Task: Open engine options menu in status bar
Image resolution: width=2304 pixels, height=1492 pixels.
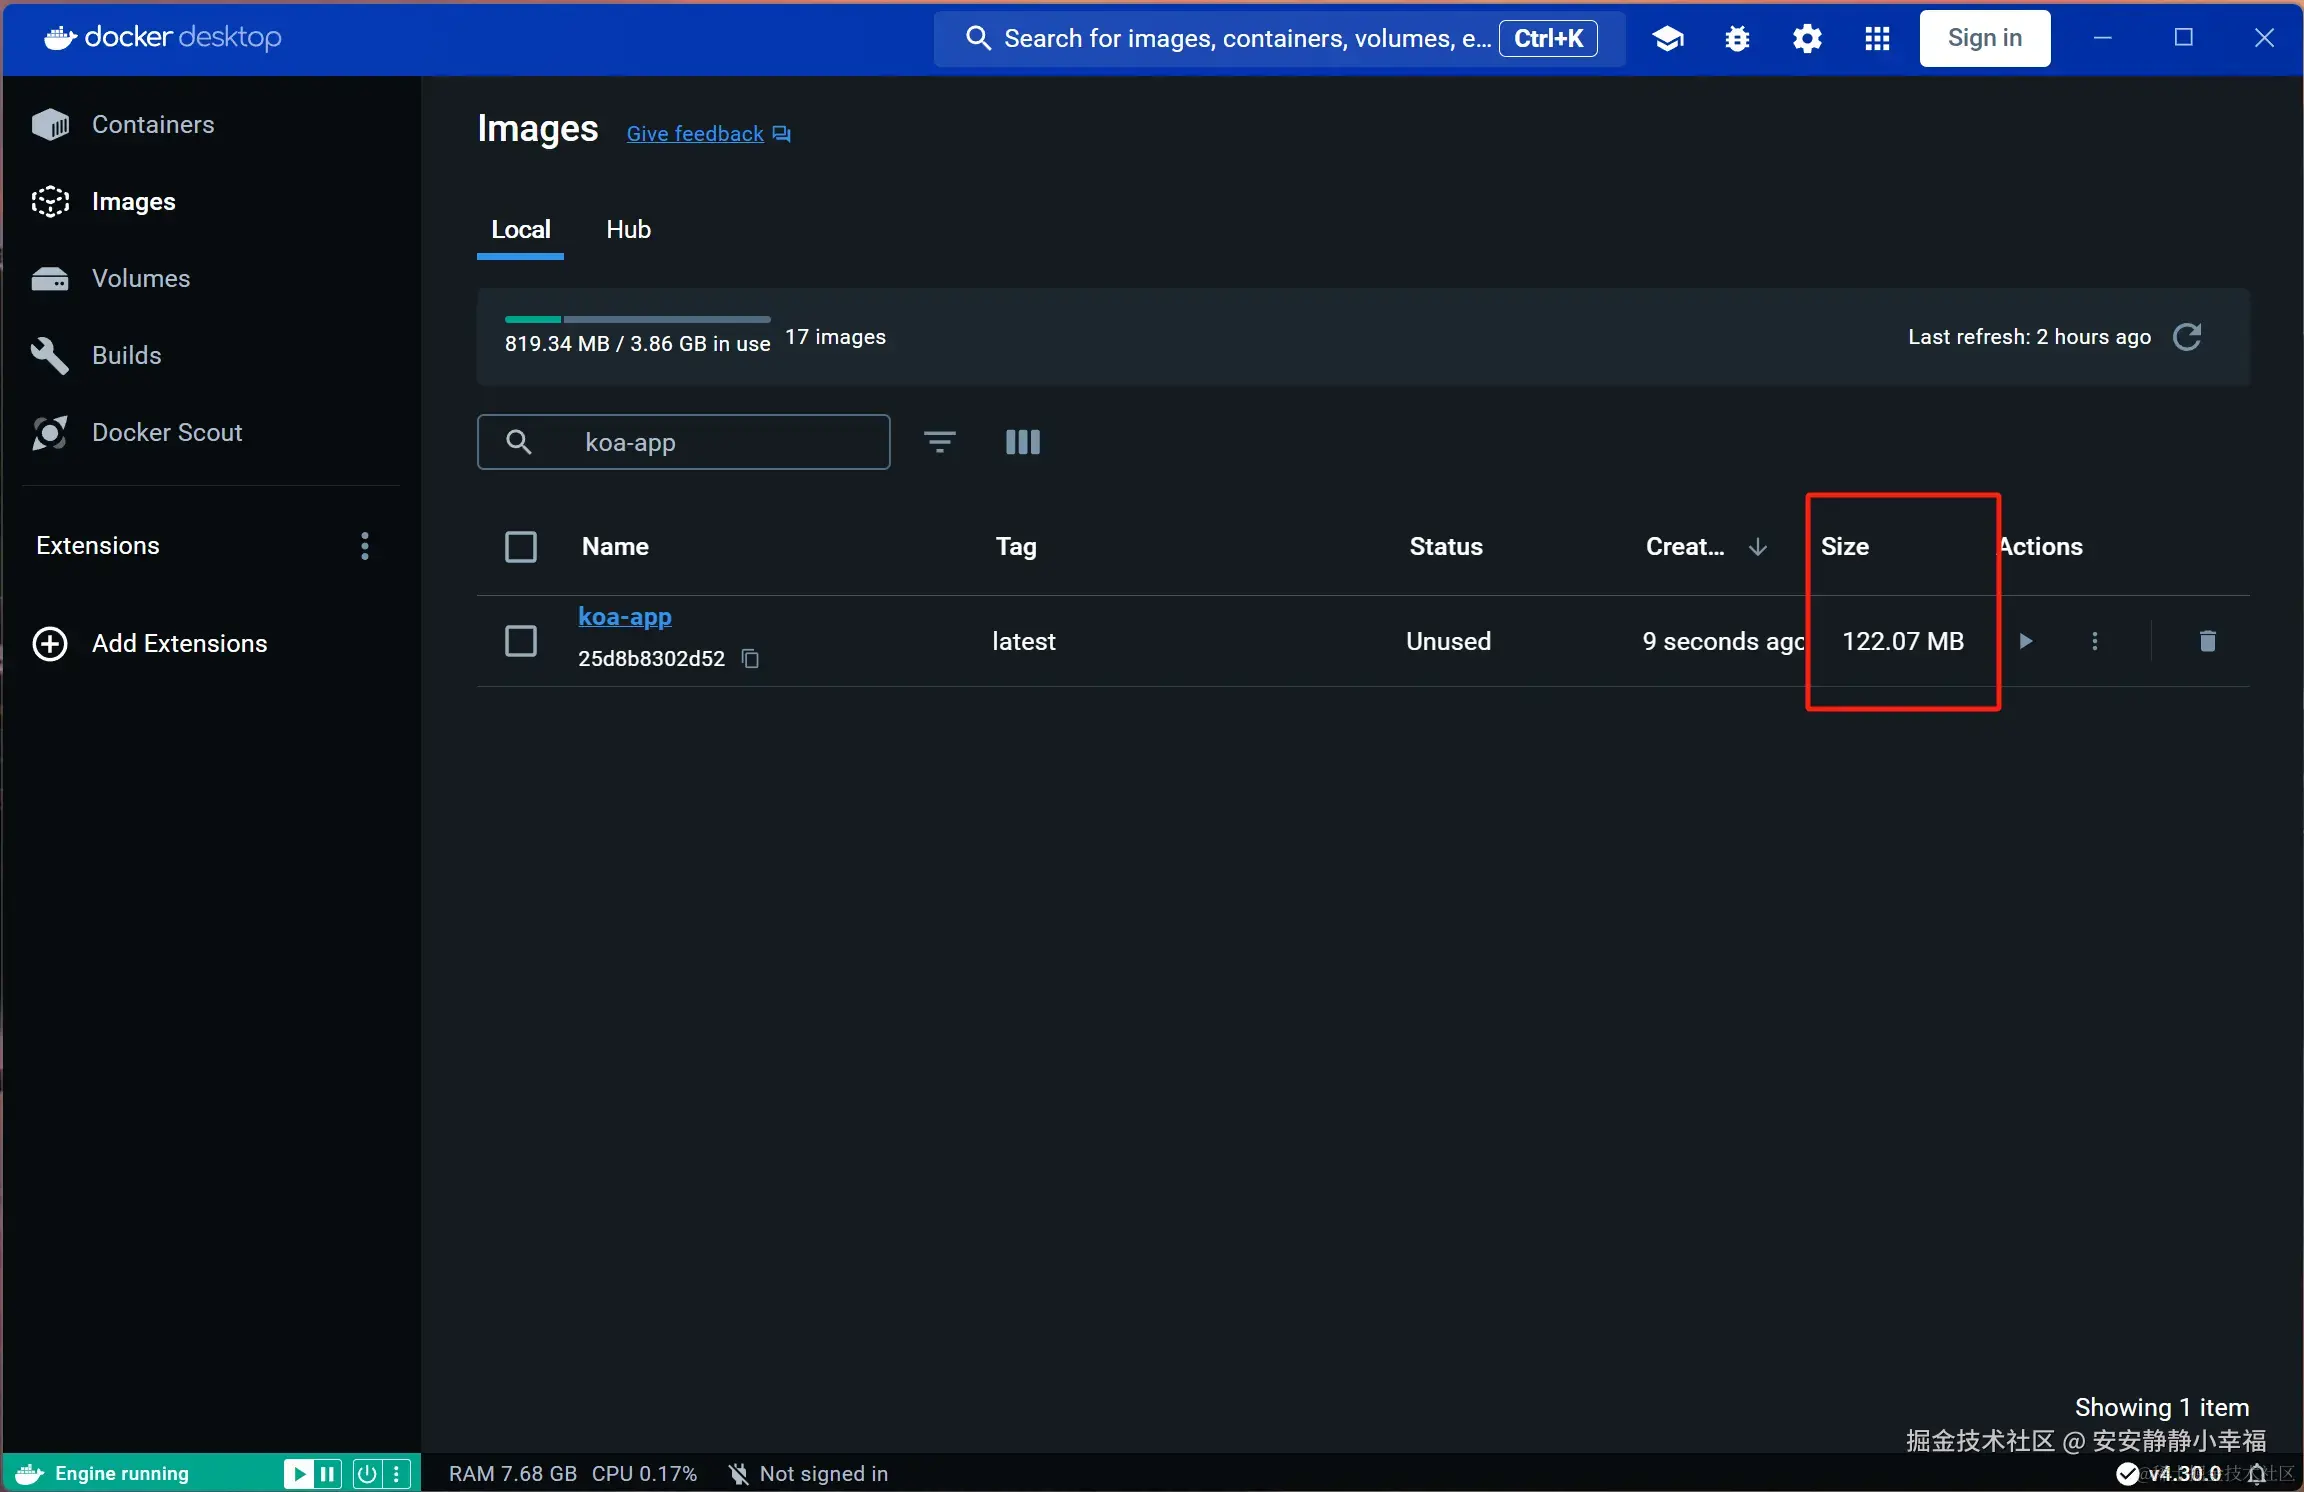Action: pyautogui.click(x=397, y=1474)
